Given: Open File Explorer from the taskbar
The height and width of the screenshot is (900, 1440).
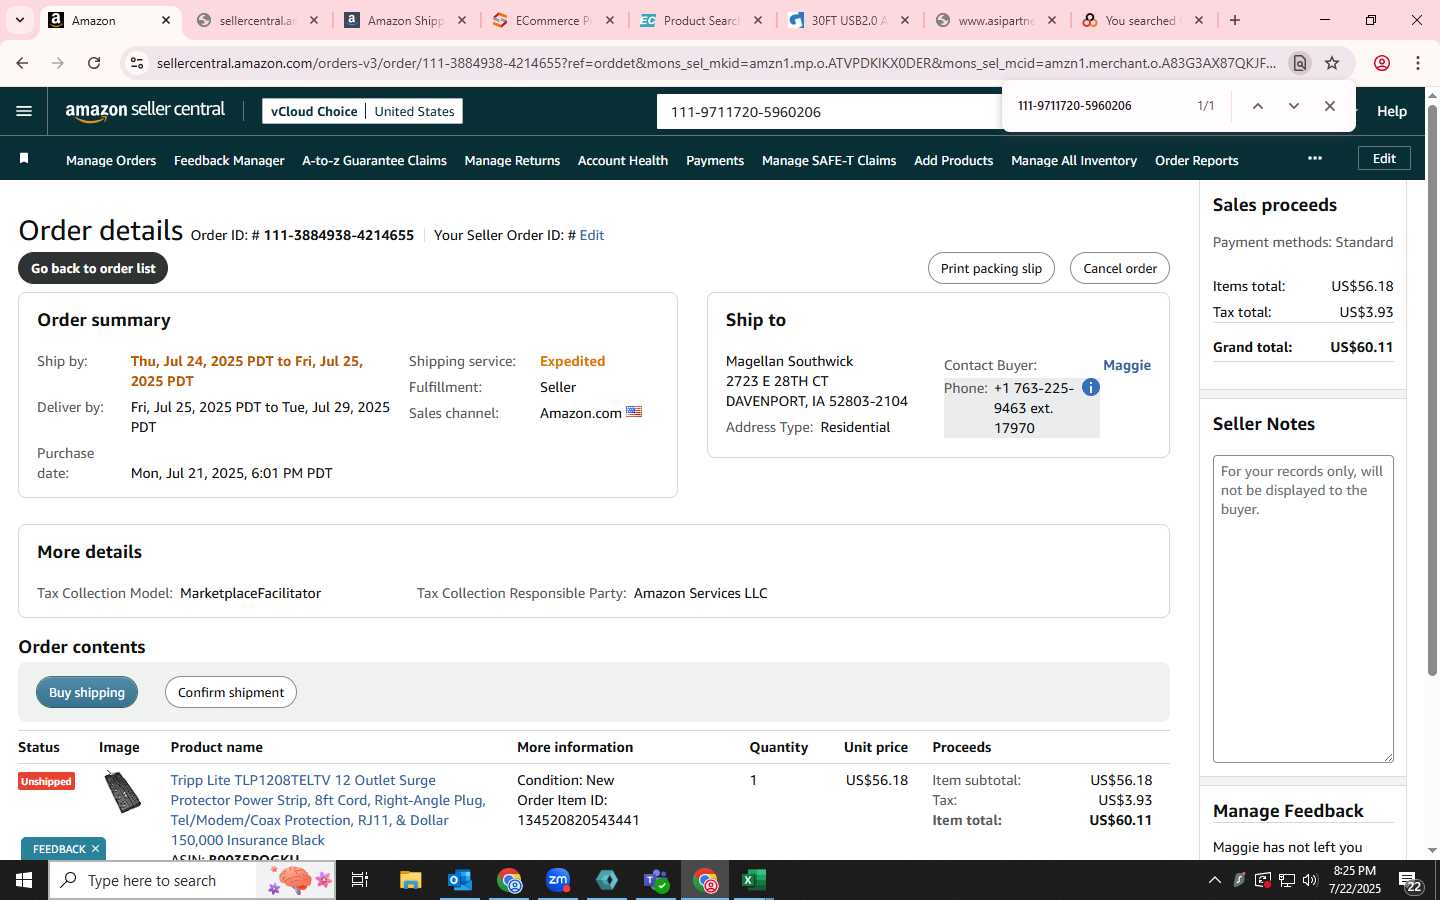Looking at the screenshot, I should [411, 880].
